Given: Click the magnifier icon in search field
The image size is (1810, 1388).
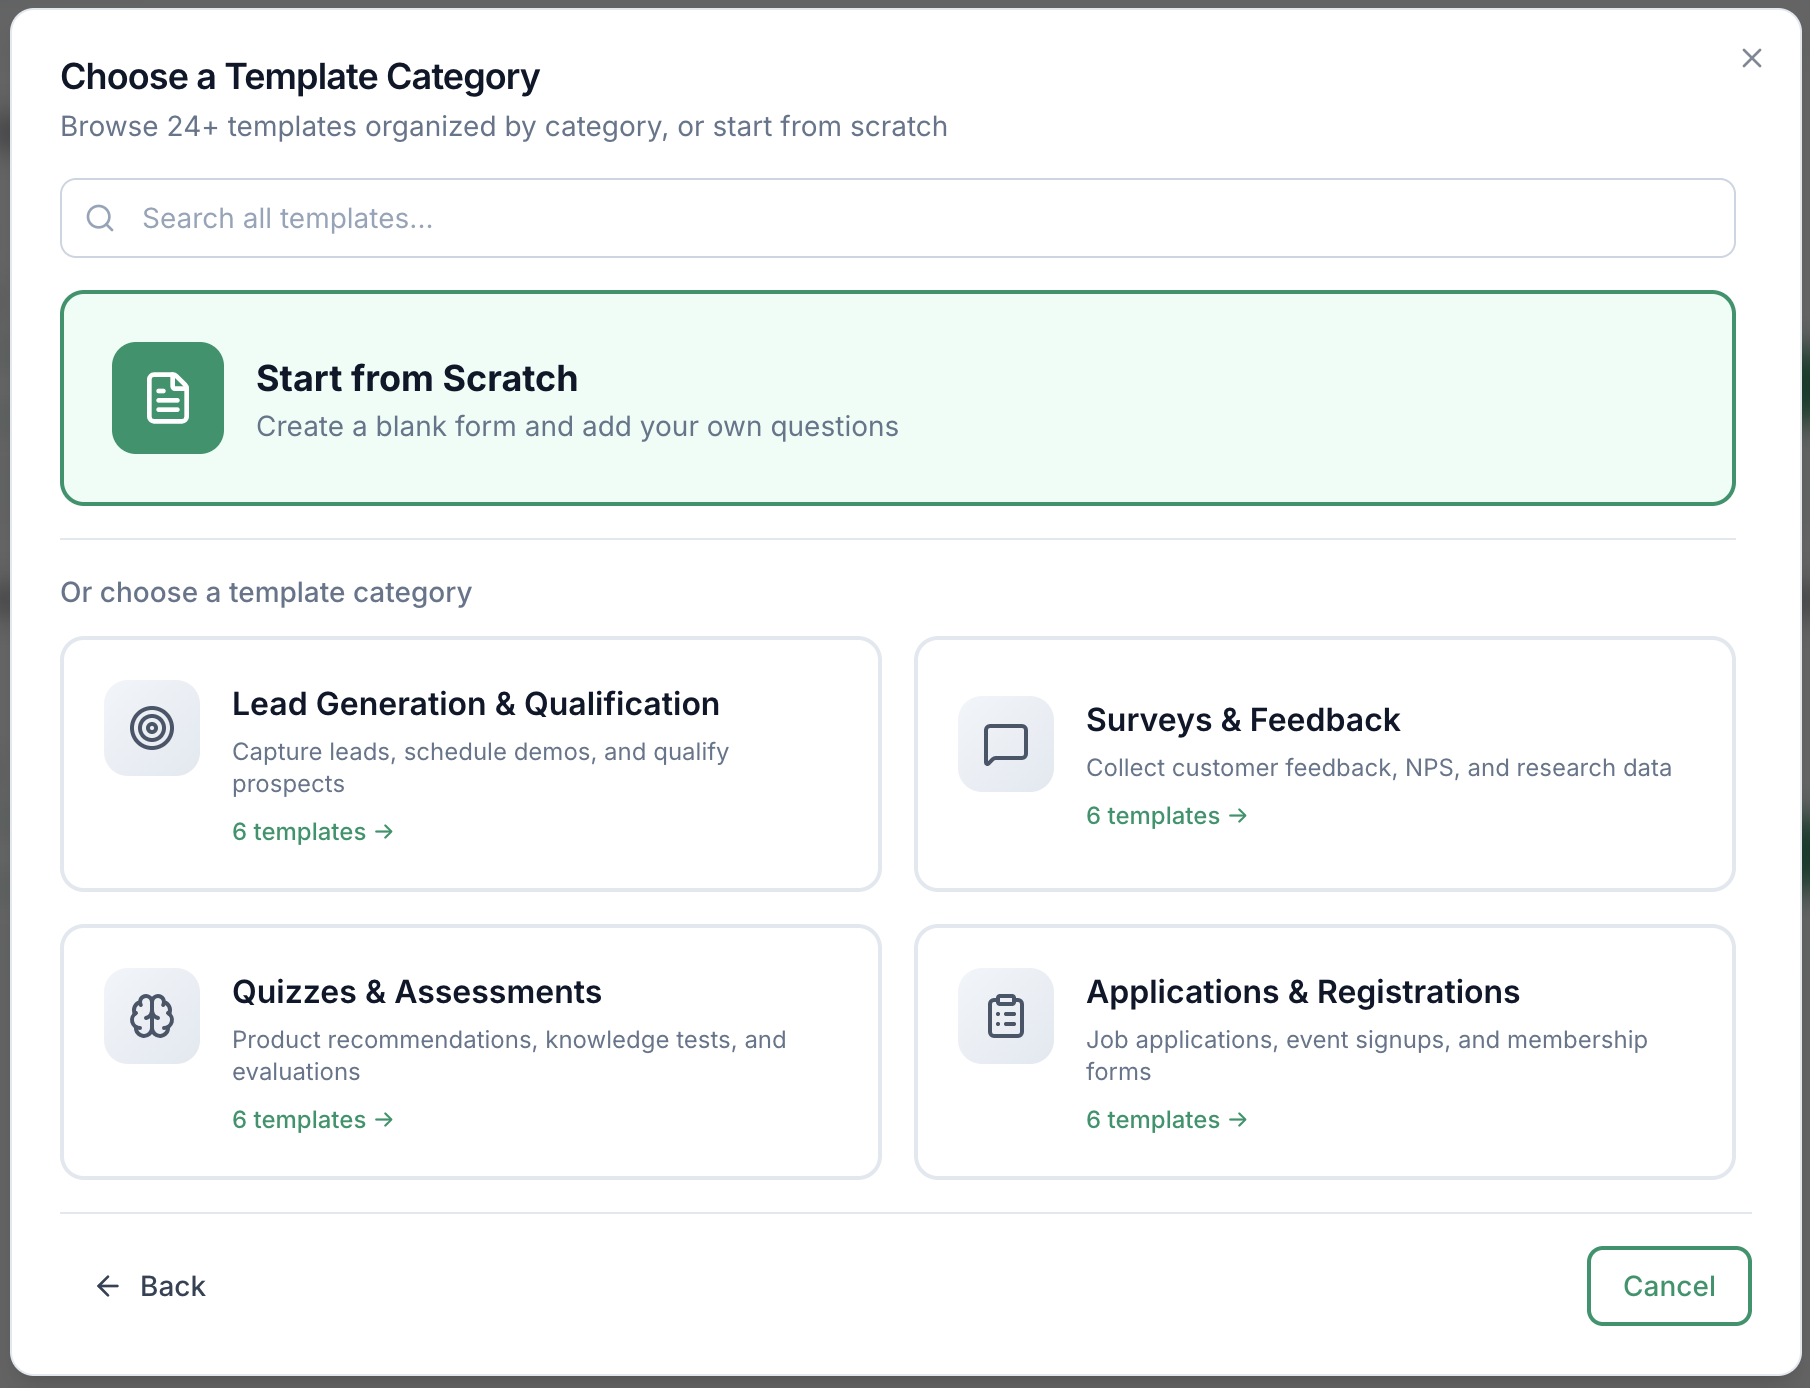Looking at the screenshot, I should (100, 218).
